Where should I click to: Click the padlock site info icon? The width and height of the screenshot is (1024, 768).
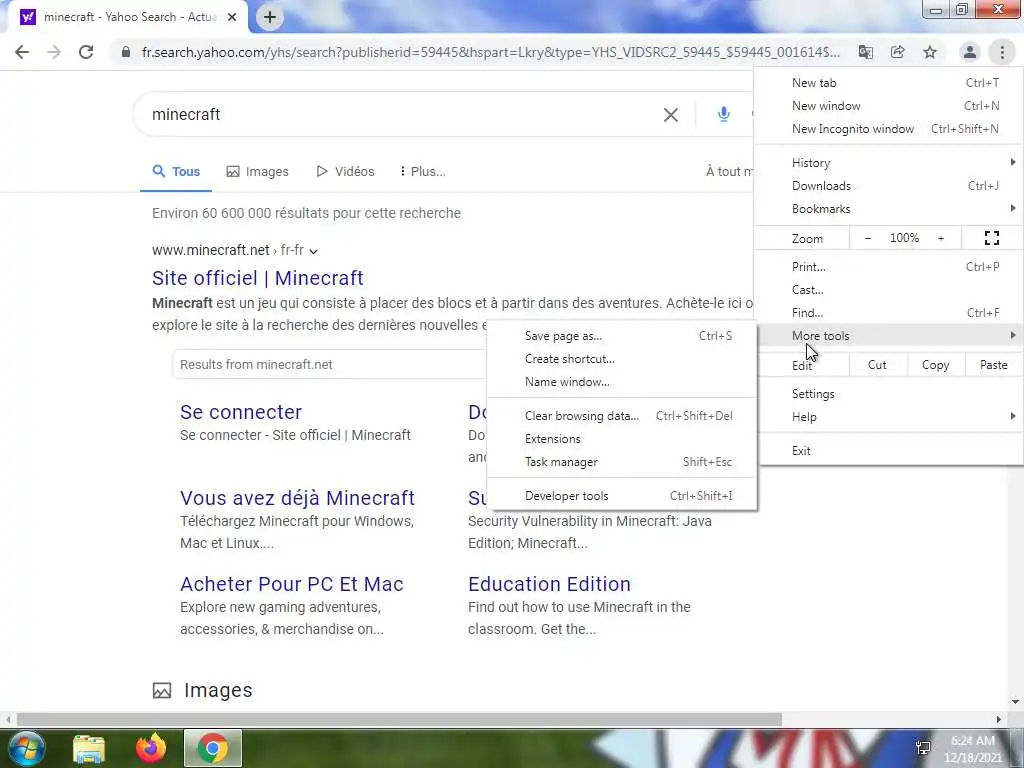[x=125, y=52]
